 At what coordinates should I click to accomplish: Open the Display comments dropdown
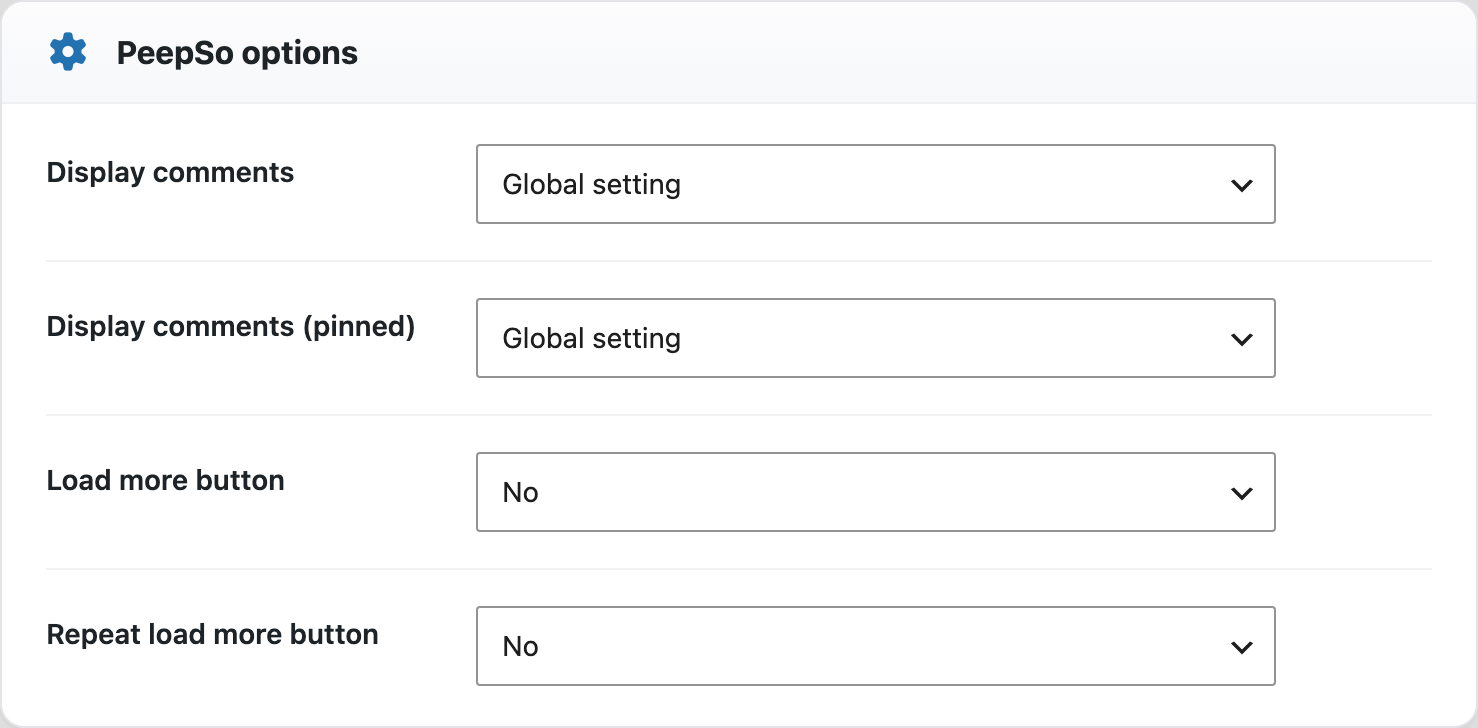pos(876,184)
